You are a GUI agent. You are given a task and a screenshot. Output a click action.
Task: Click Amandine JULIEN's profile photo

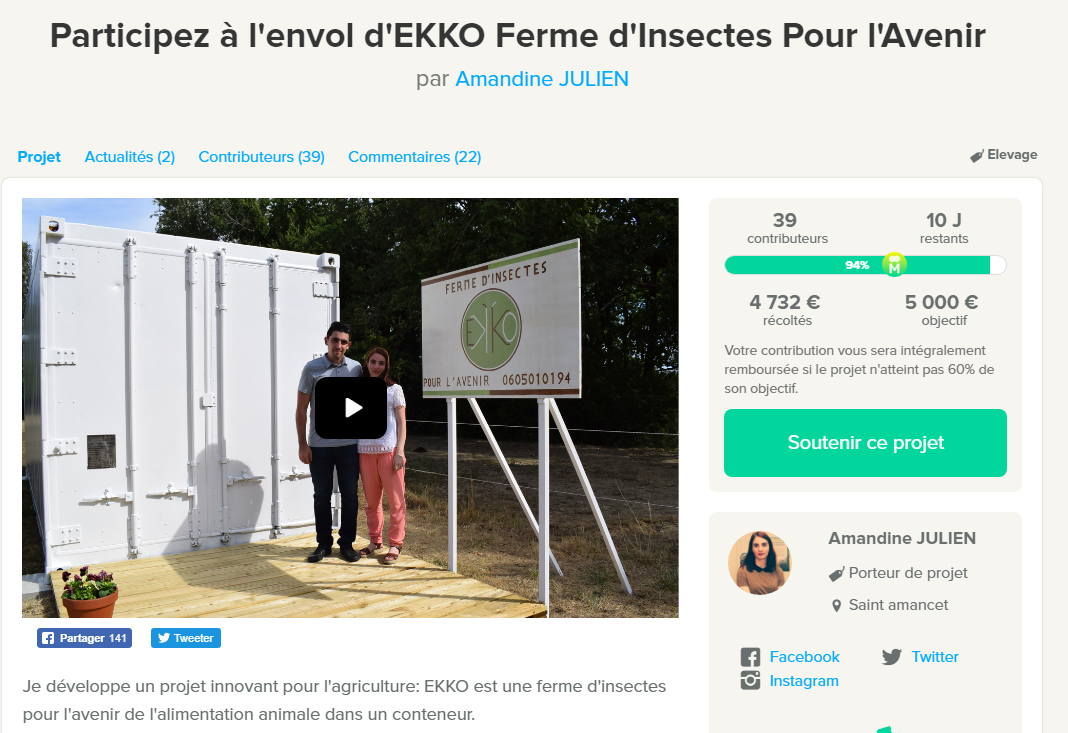[759, 563]
